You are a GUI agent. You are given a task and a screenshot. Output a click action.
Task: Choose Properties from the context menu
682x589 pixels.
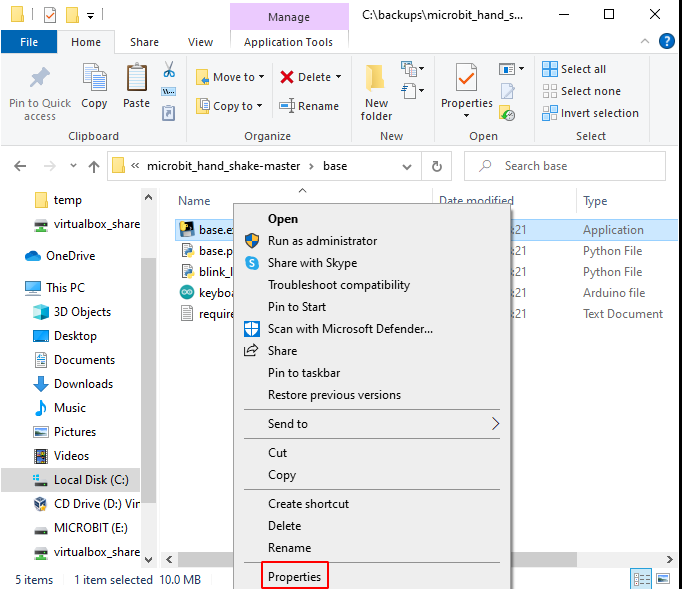[294, 577]
